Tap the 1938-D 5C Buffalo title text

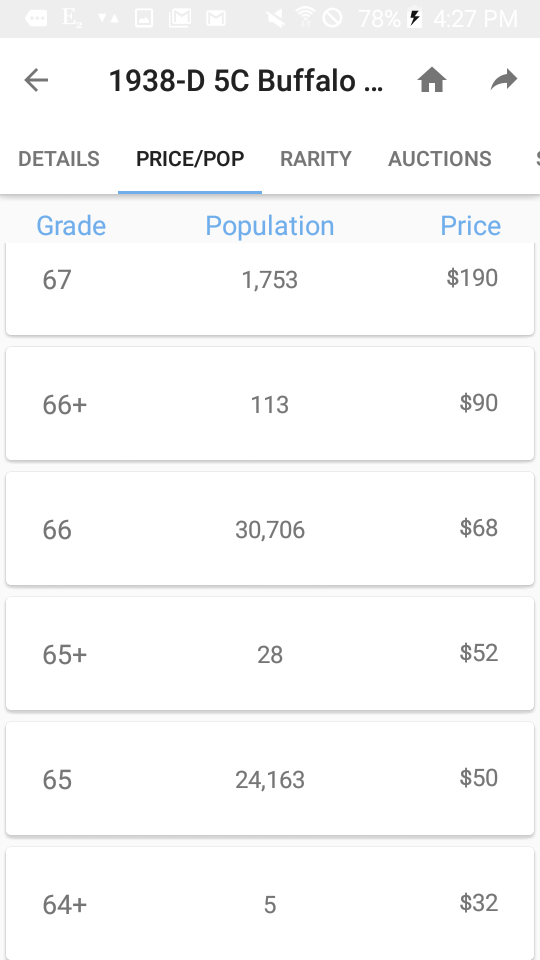click(x=246, y=81)
